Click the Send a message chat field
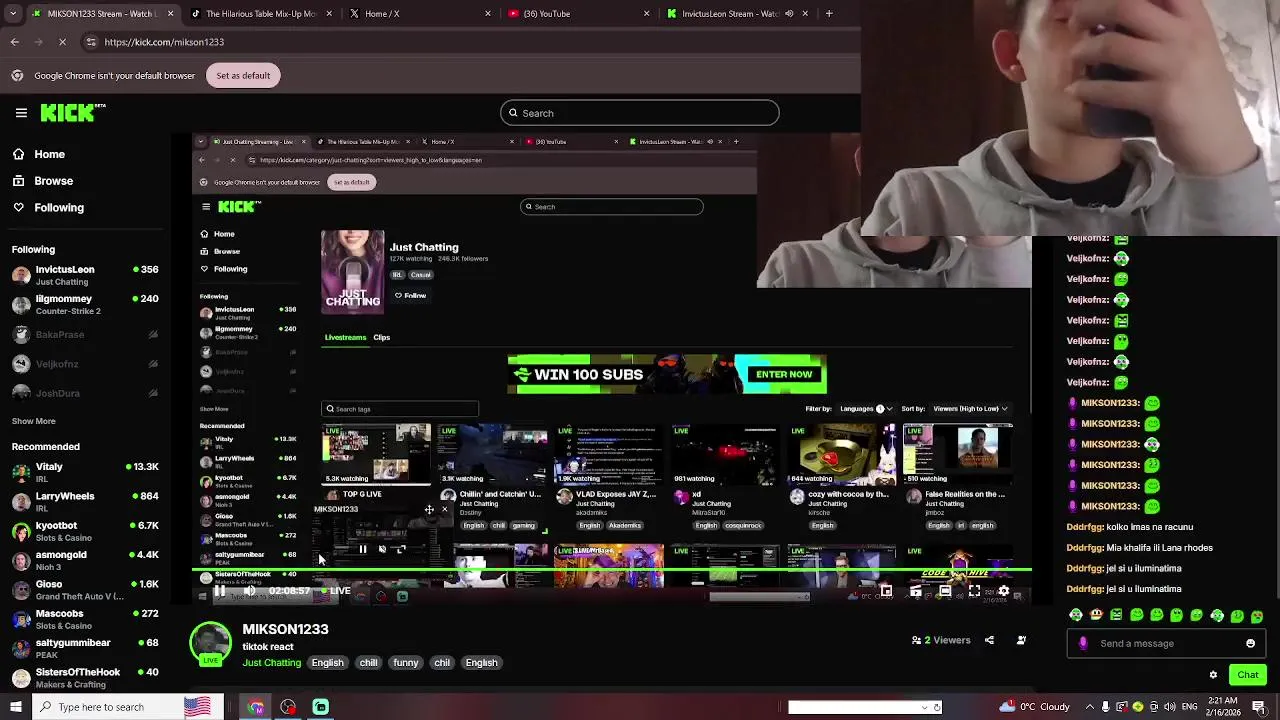Image resolution: width=1280 pixels, height=720 pixels. click(x=1166, y=643)
